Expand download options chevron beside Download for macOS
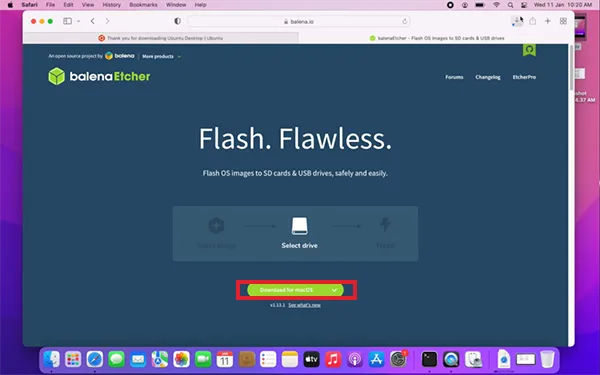The image size is (600, 375). (x=334, y=290)
